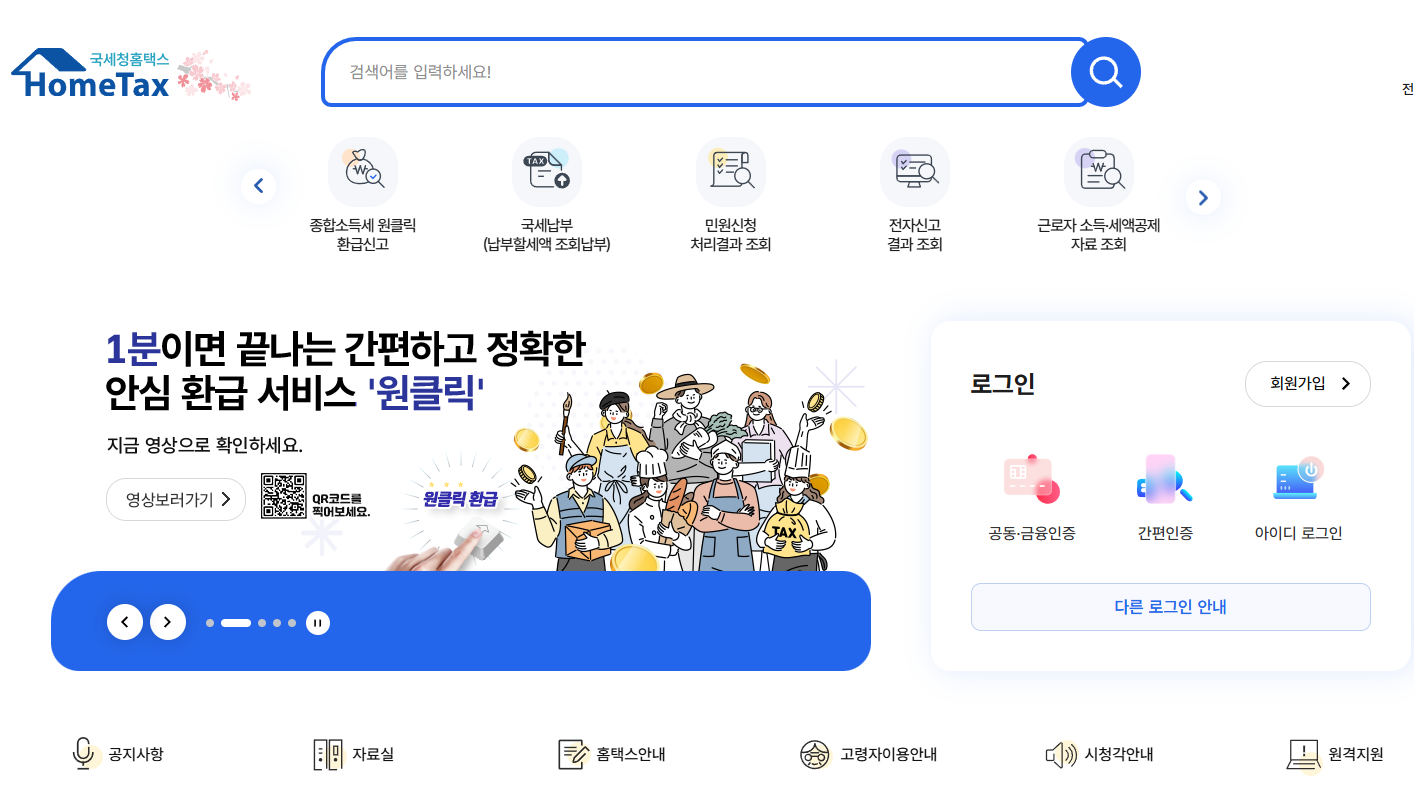Click 다른 로그인 안내 button
The image size is (1414, 805).
(x=1171, y=607)
